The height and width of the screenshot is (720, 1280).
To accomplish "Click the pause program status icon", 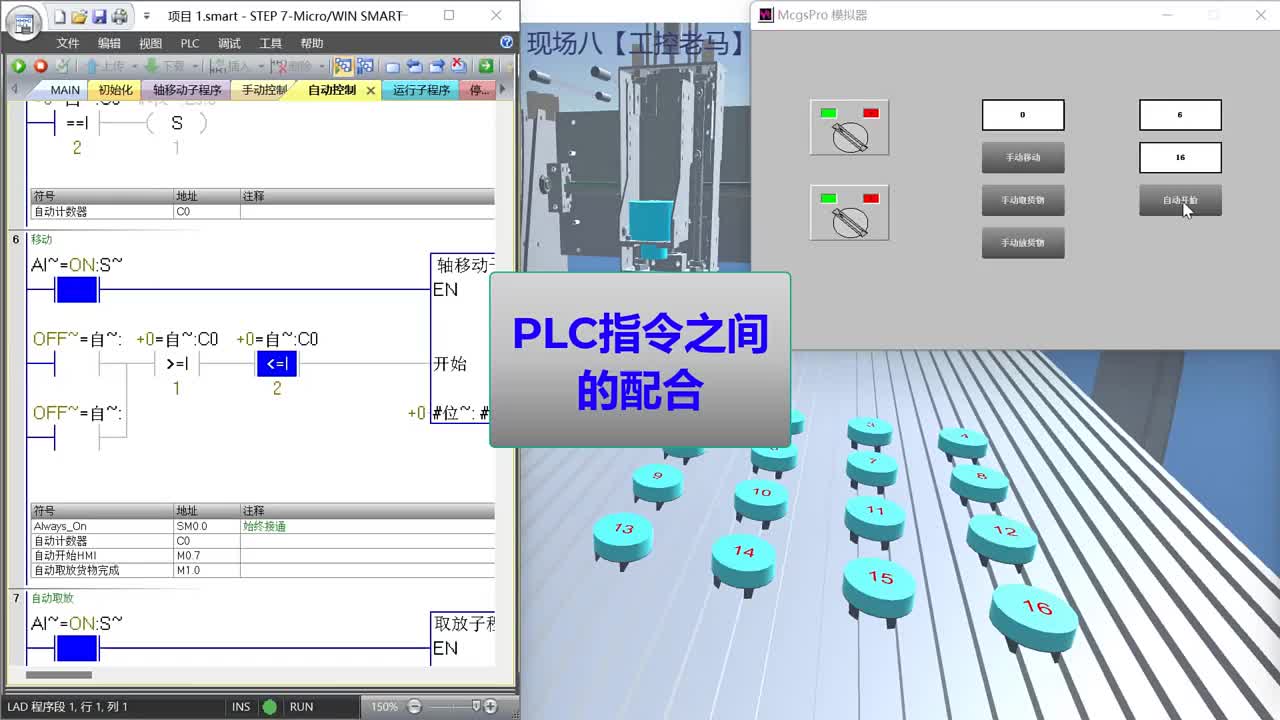I will pyautogui.click(x=365, y=66).
